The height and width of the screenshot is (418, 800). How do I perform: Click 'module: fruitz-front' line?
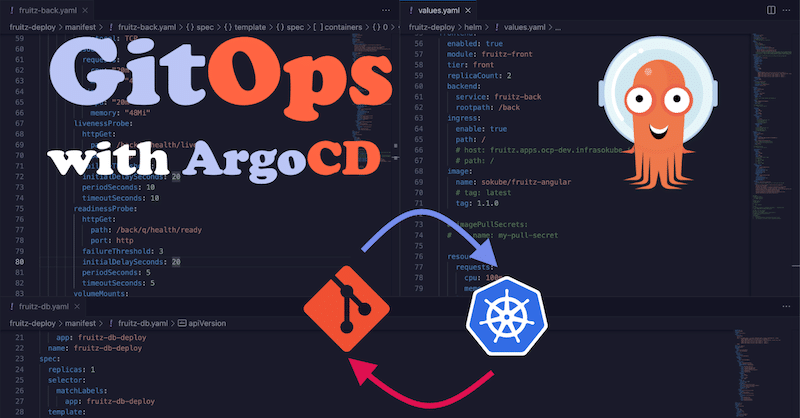point(489,54)
